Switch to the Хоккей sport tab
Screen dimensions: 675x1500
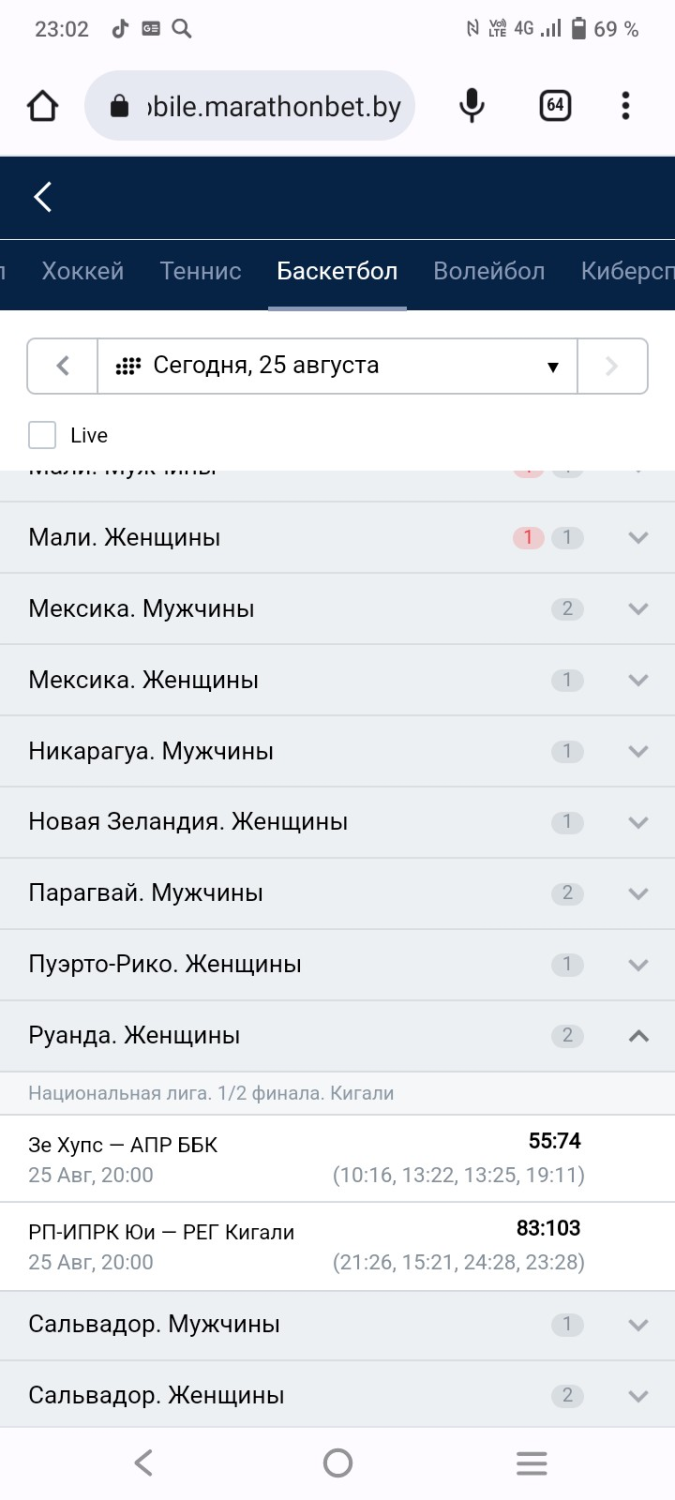[x=83, y=271]
